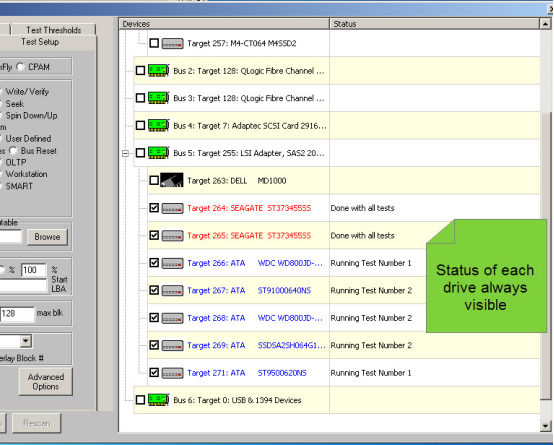Open the Test Setup tab
The width and height of the screenshot is (554, 445).
pyautogui.click(x=40, y=42)
